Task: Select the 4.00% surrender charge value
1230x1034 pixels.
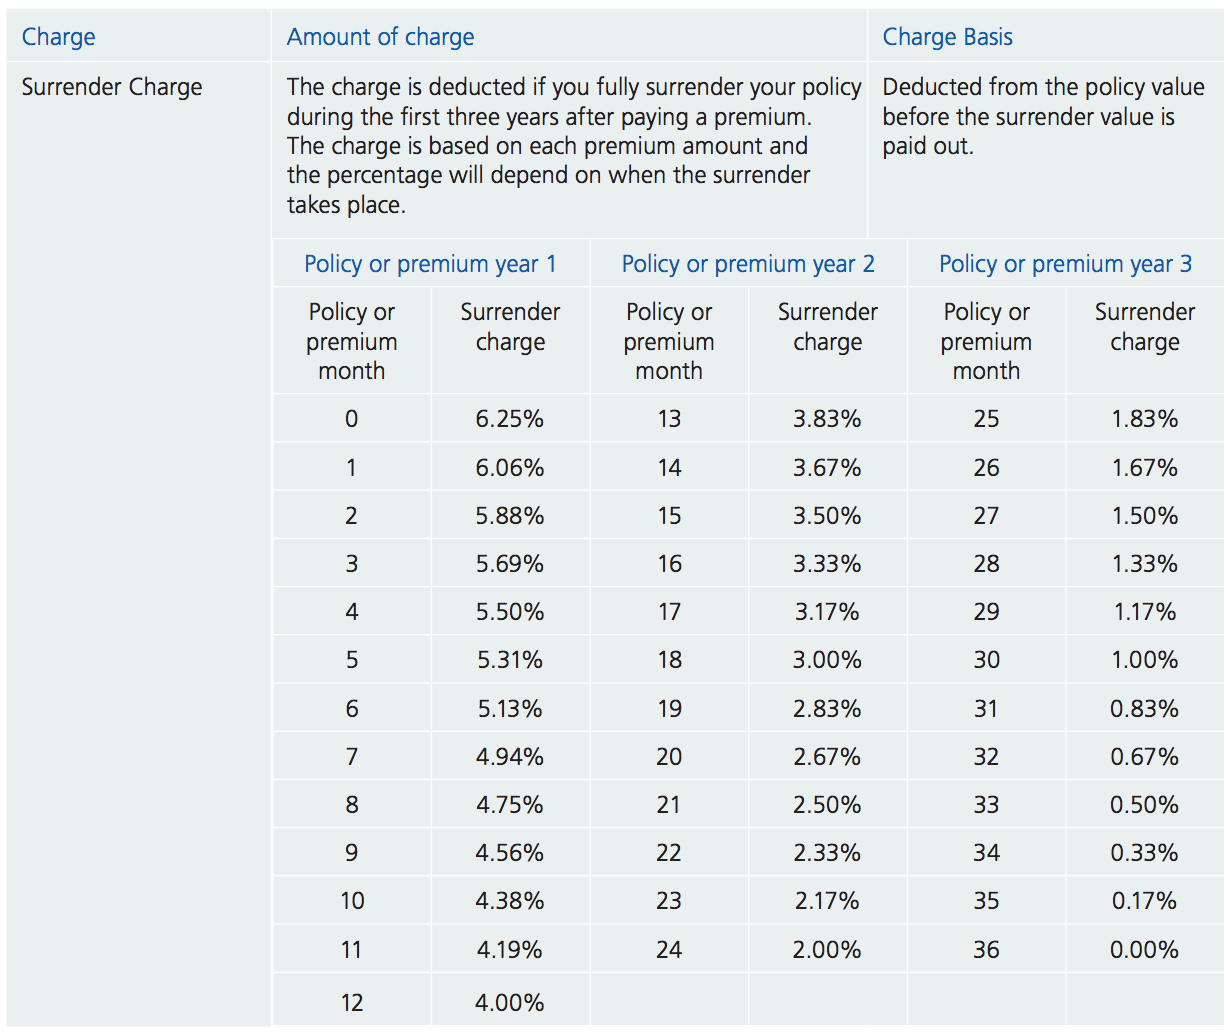Action: click(510, 1003)
